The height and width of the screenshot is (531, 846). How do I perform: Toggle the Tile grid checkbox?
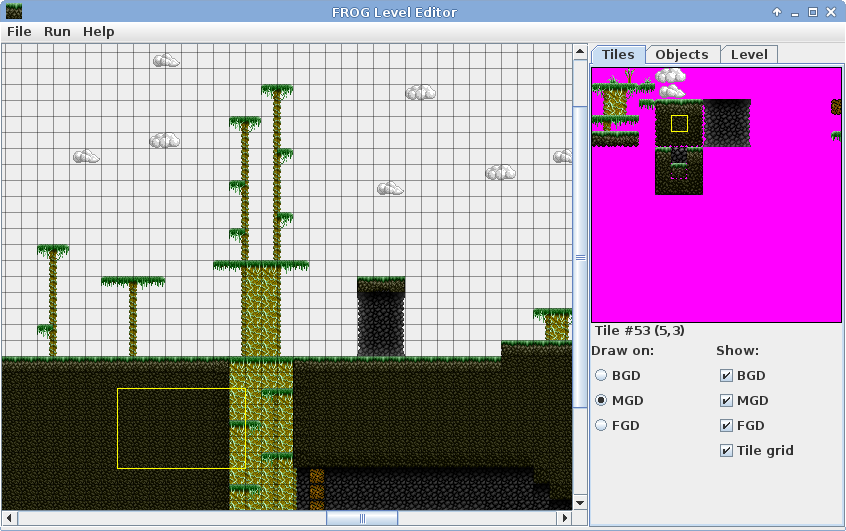[726, 450]
